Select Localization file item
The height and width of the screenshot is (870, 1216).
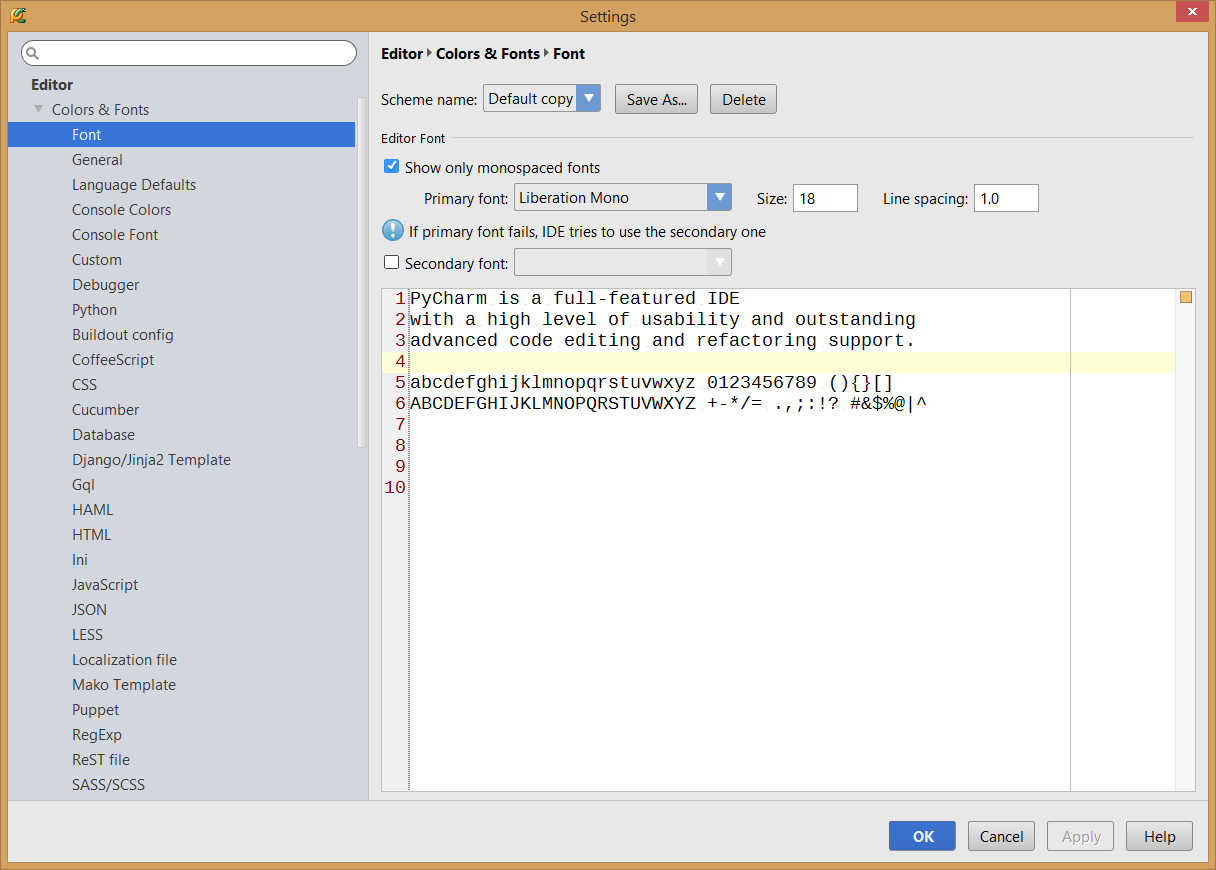(124, 659)
